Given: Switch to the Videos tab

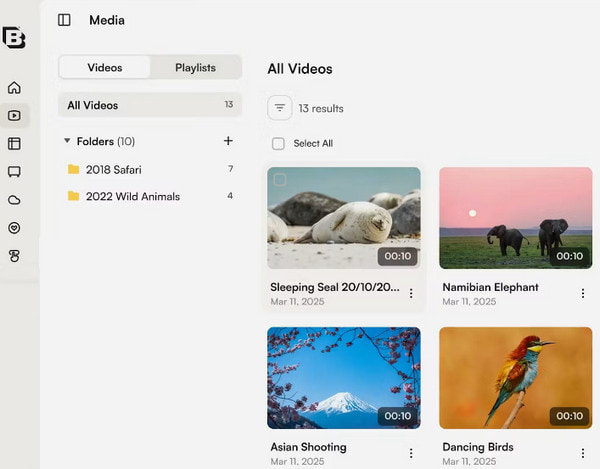Looking at the screenshot, I should tap(104, 67).
